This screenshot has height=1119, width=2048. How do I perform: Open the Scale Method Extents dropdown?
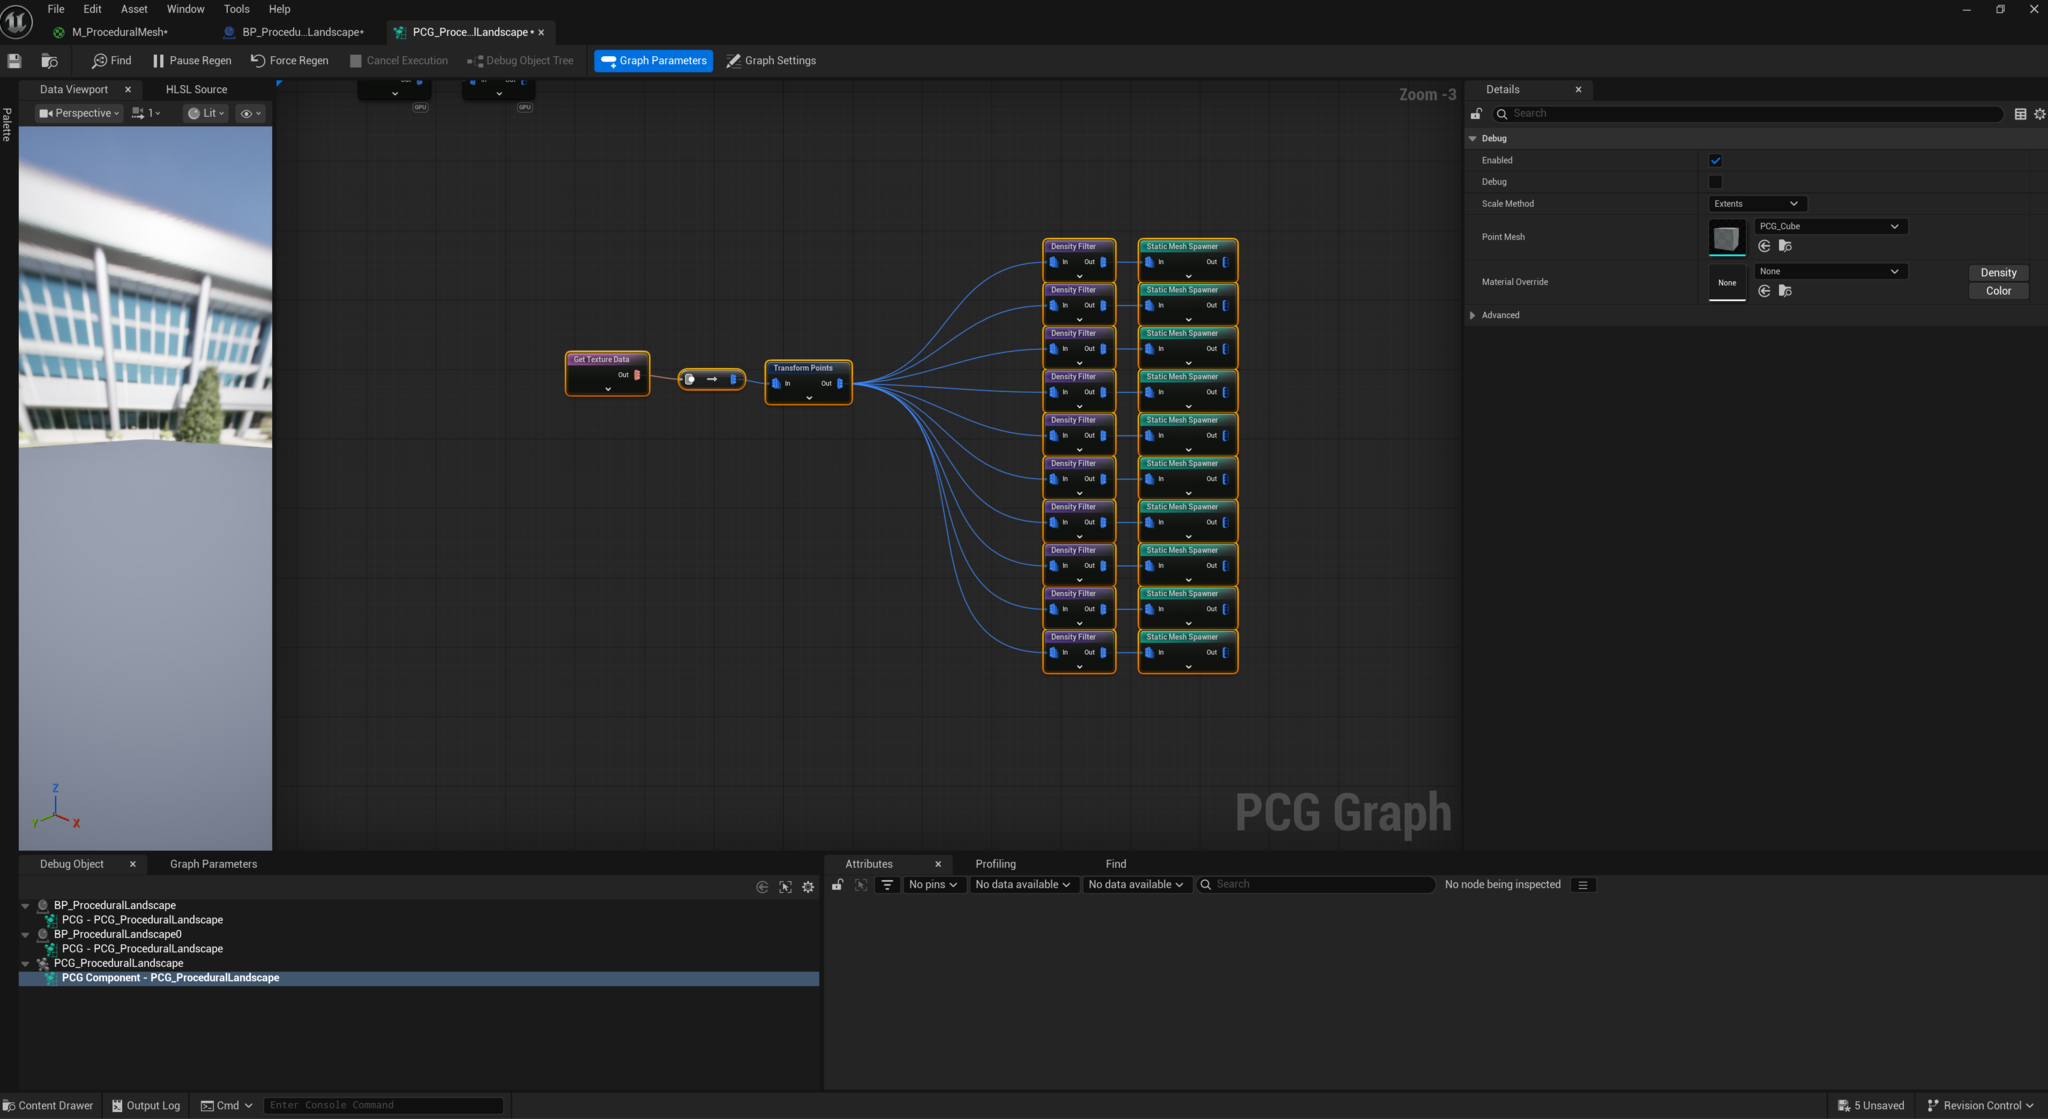[x=1757, y=204]
